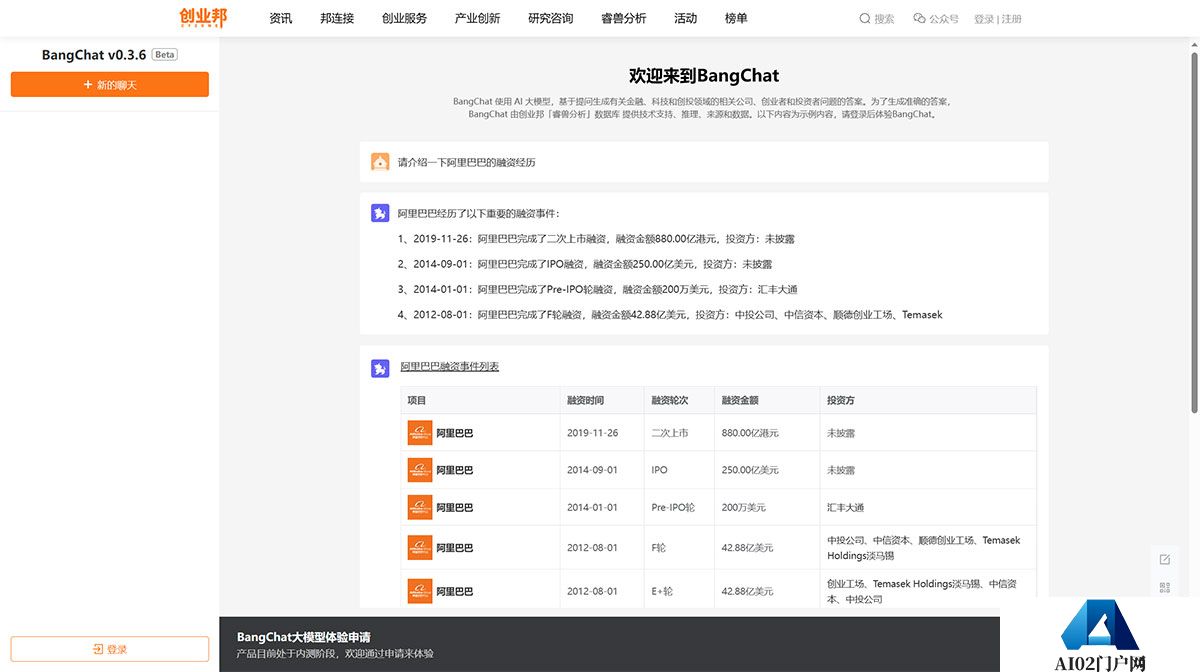Click the 注册 link in header
This screenshot has width=1200, height=672.
click(x=1011, y=19)
